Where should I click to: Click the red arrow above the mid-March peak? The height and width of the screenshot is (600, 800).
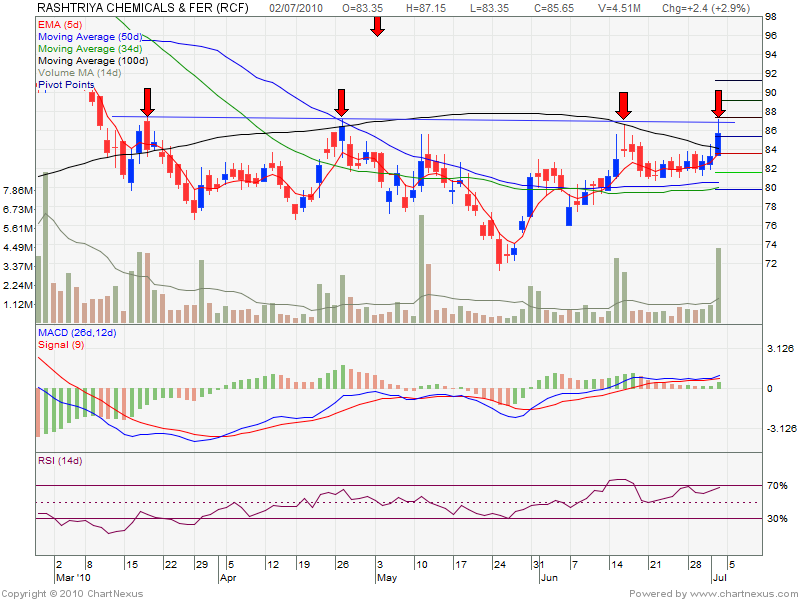click(148, 101)
